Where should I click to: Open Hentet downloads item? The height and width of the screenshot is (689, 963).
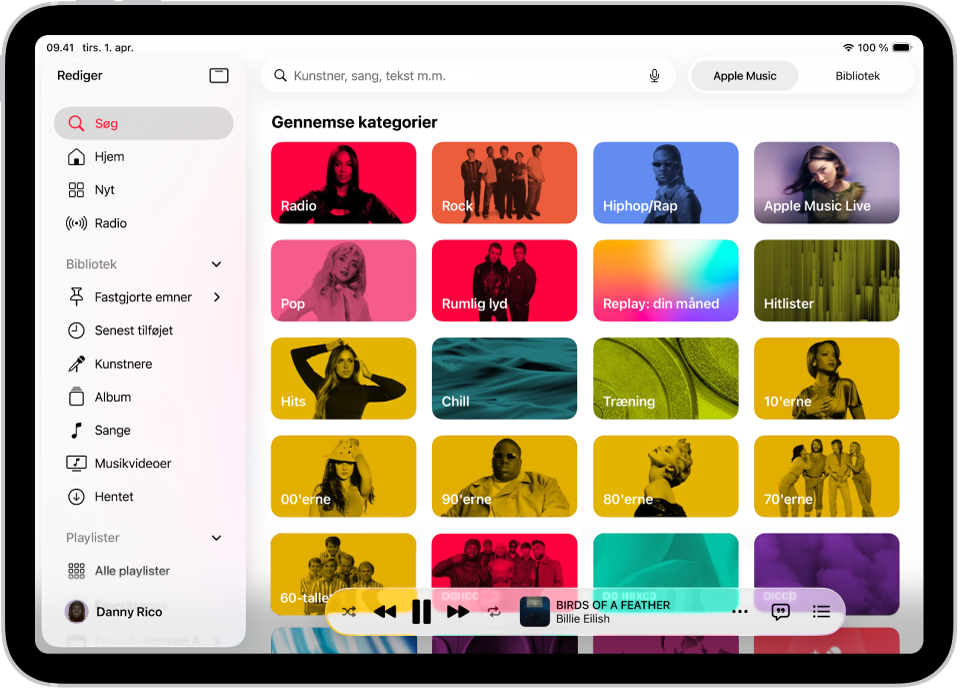[x=143, y=496]
